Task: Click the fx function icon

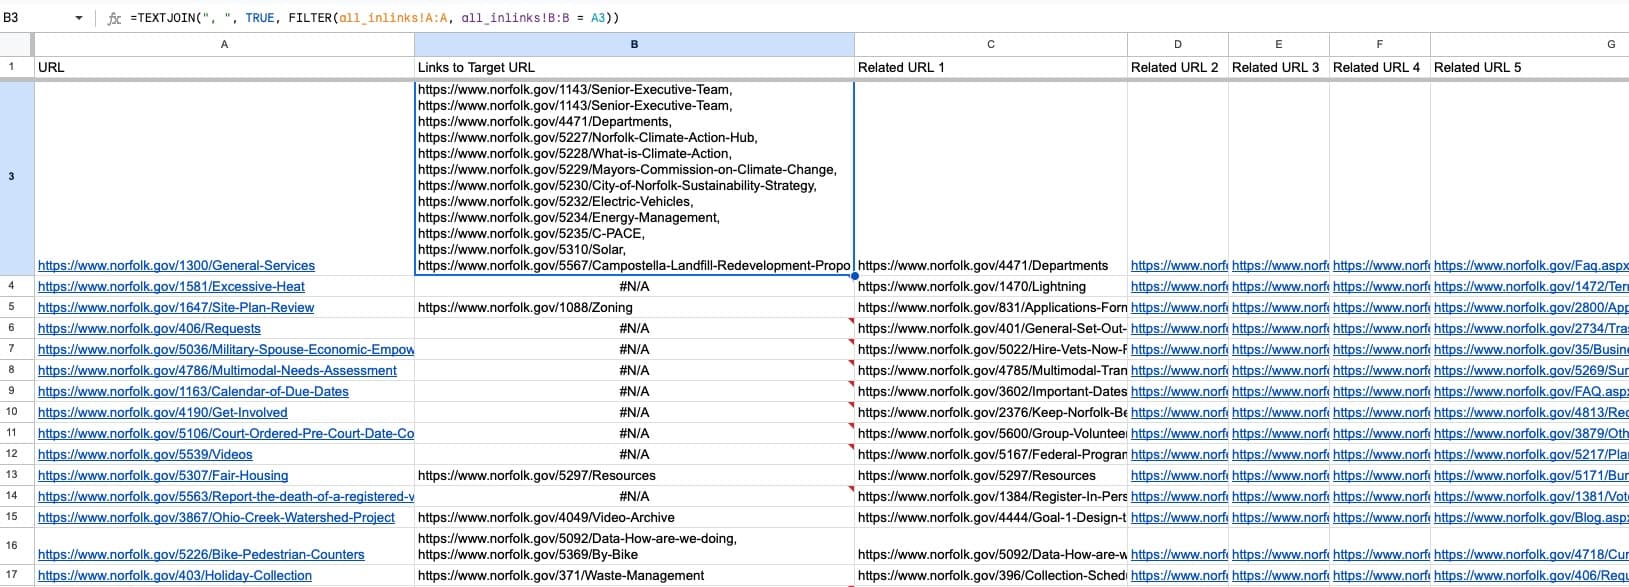Action: click(x=114, y=18)
